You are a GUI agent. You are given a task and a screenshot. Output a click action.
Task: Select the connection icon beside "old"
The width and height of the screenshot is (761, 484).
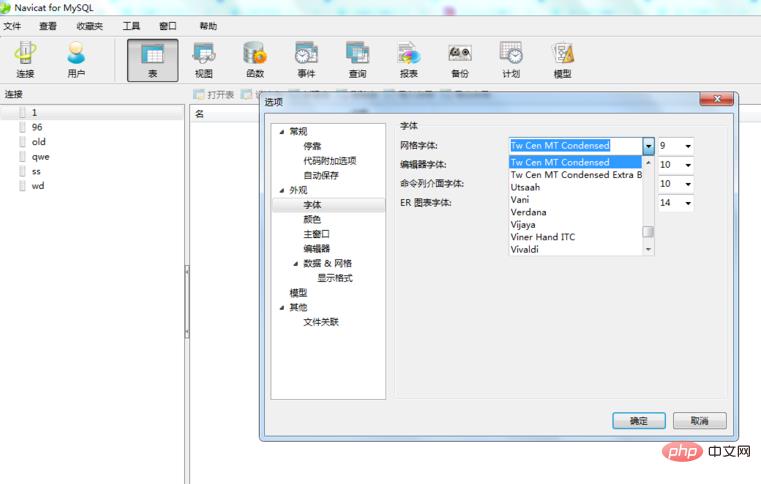click(22, 142)
